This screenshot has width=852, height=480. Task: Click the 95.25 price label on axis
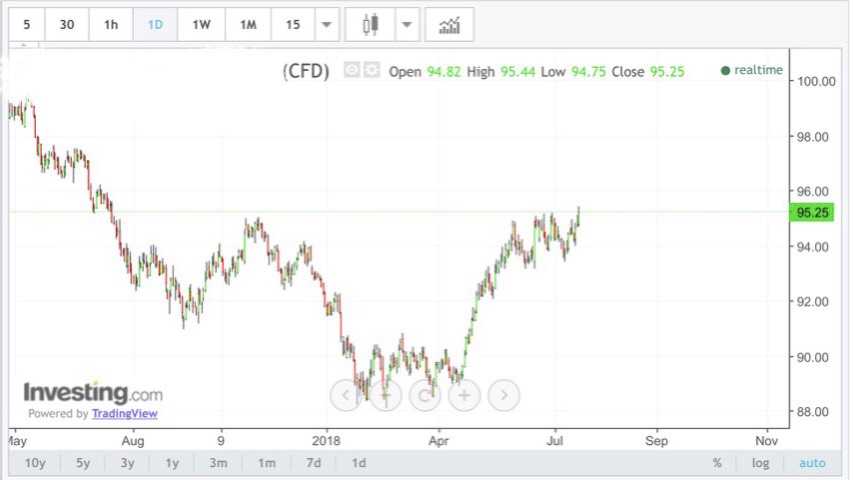[810, 213]
